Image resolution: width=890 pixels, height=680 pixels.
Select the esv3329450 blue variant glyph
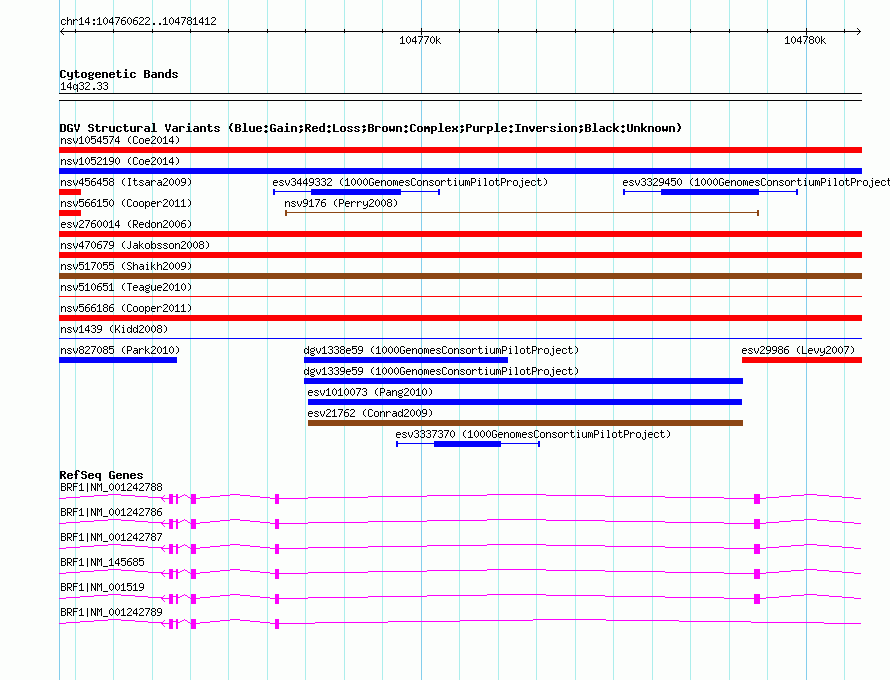(x=710, y=192)
